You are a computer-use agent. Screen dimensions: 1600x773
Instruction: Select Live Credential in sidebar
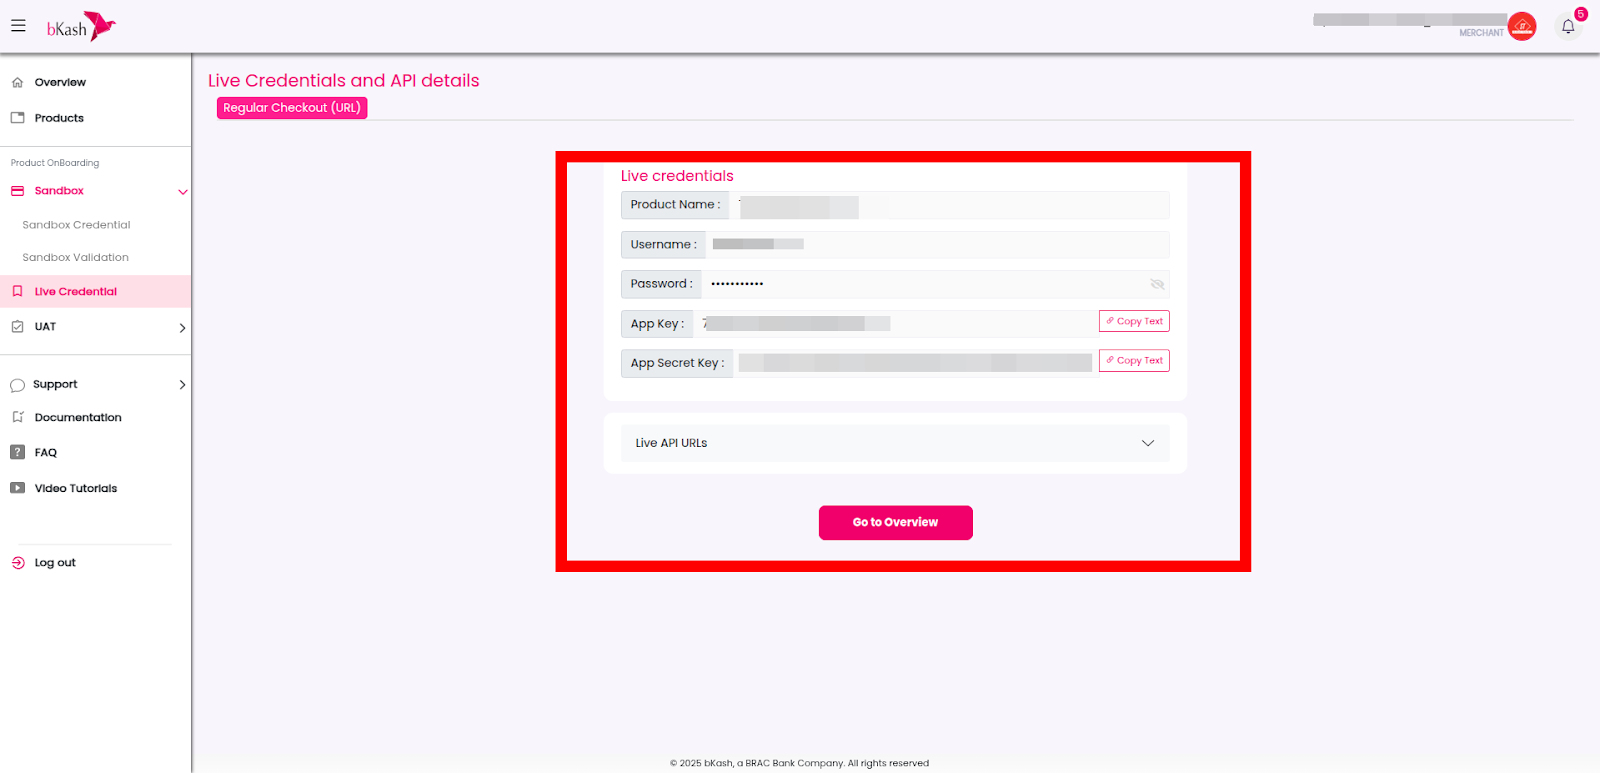pyautogui.click(x=76, y=292)
